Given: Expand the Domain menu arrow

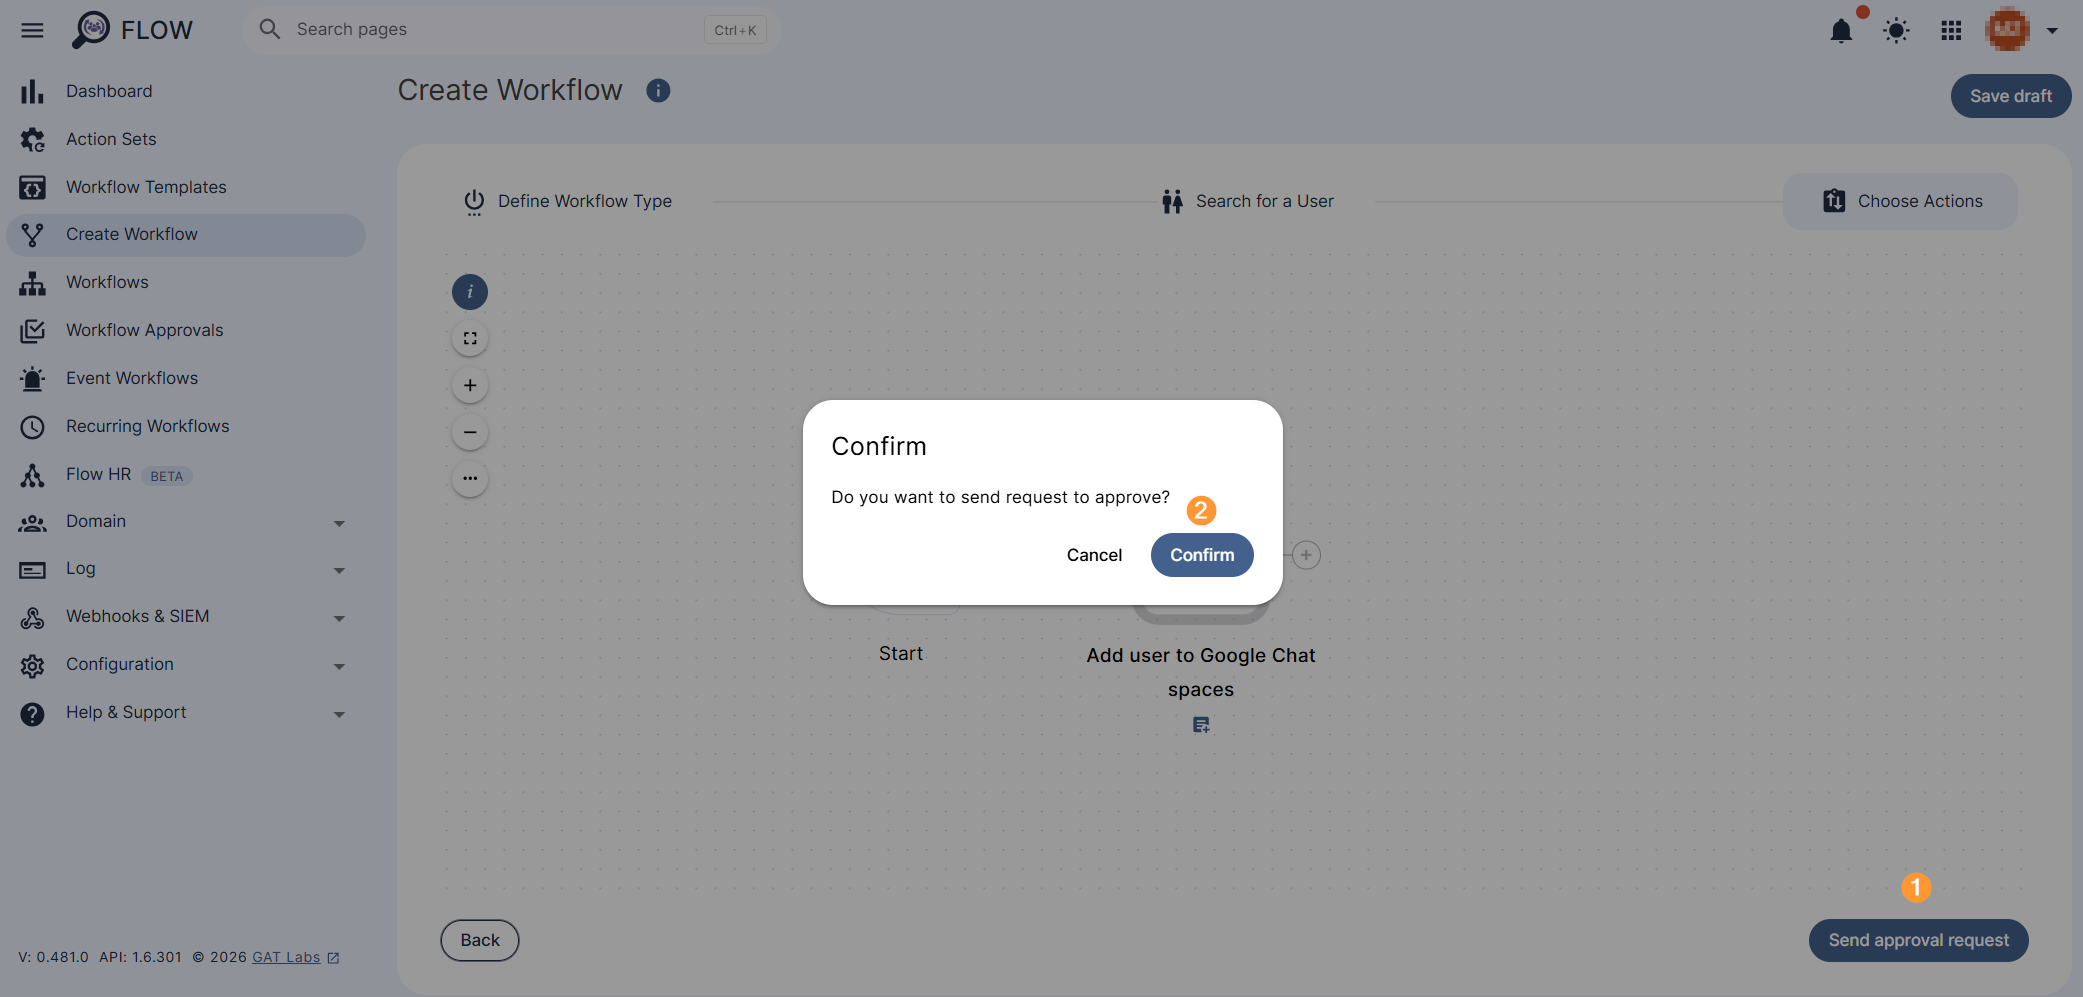Looking at the screenshot, I should (x=339, y=524).
